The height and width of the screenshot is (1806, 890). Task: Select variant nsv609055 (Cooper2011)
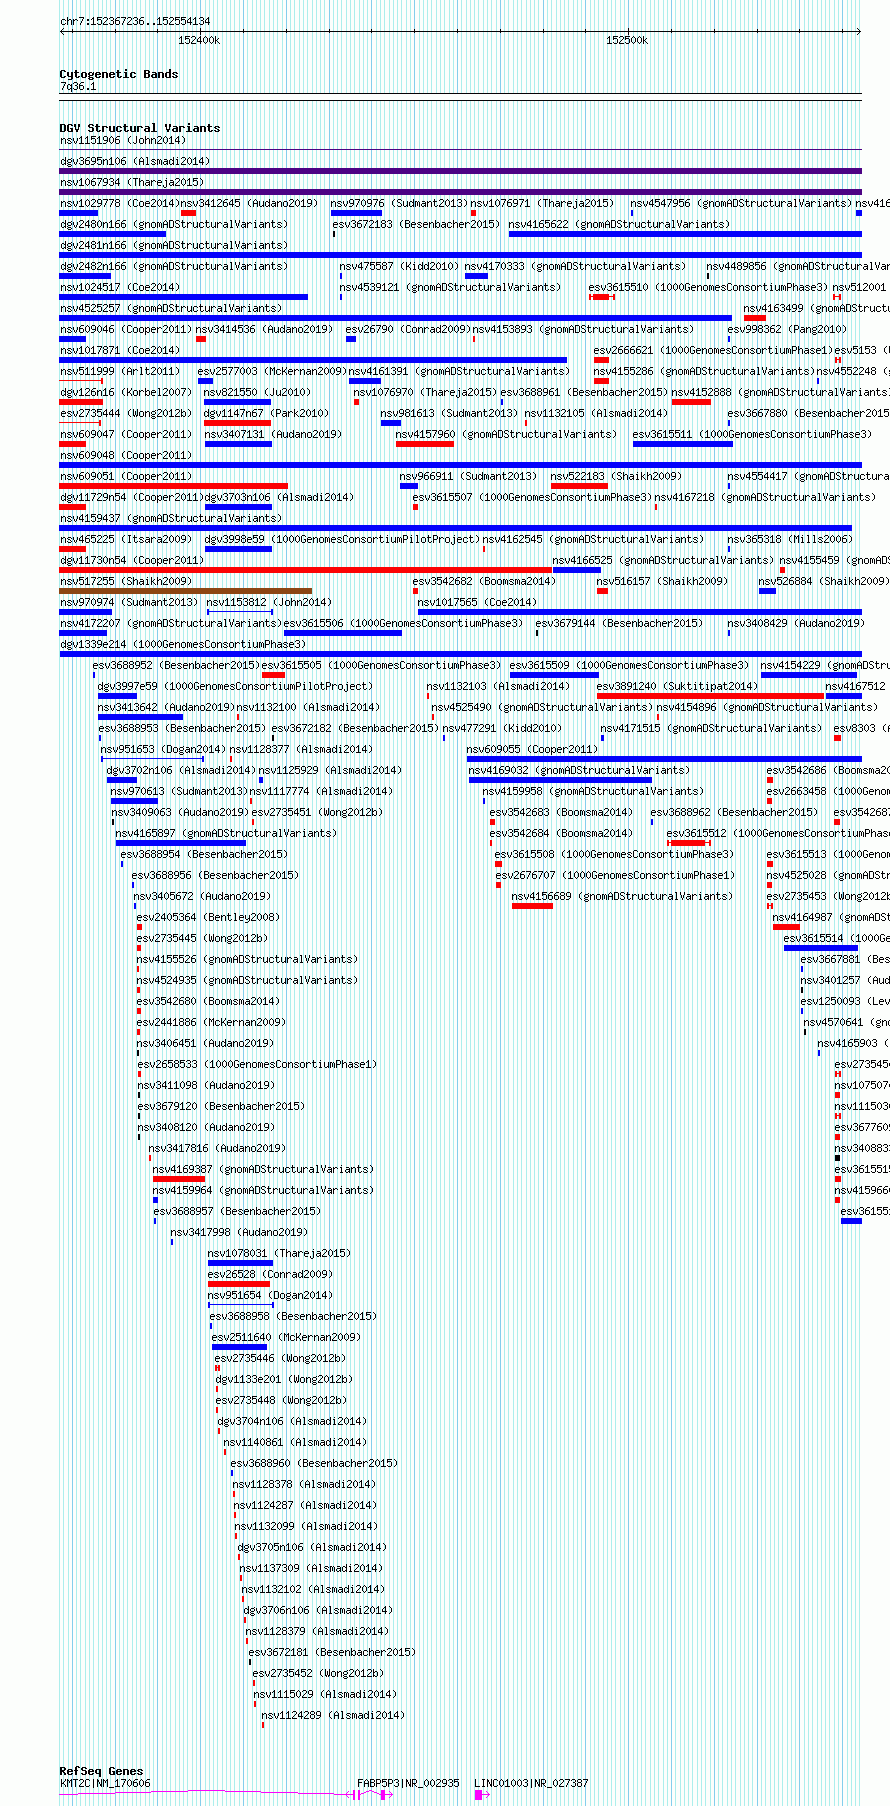coord(532,750)
